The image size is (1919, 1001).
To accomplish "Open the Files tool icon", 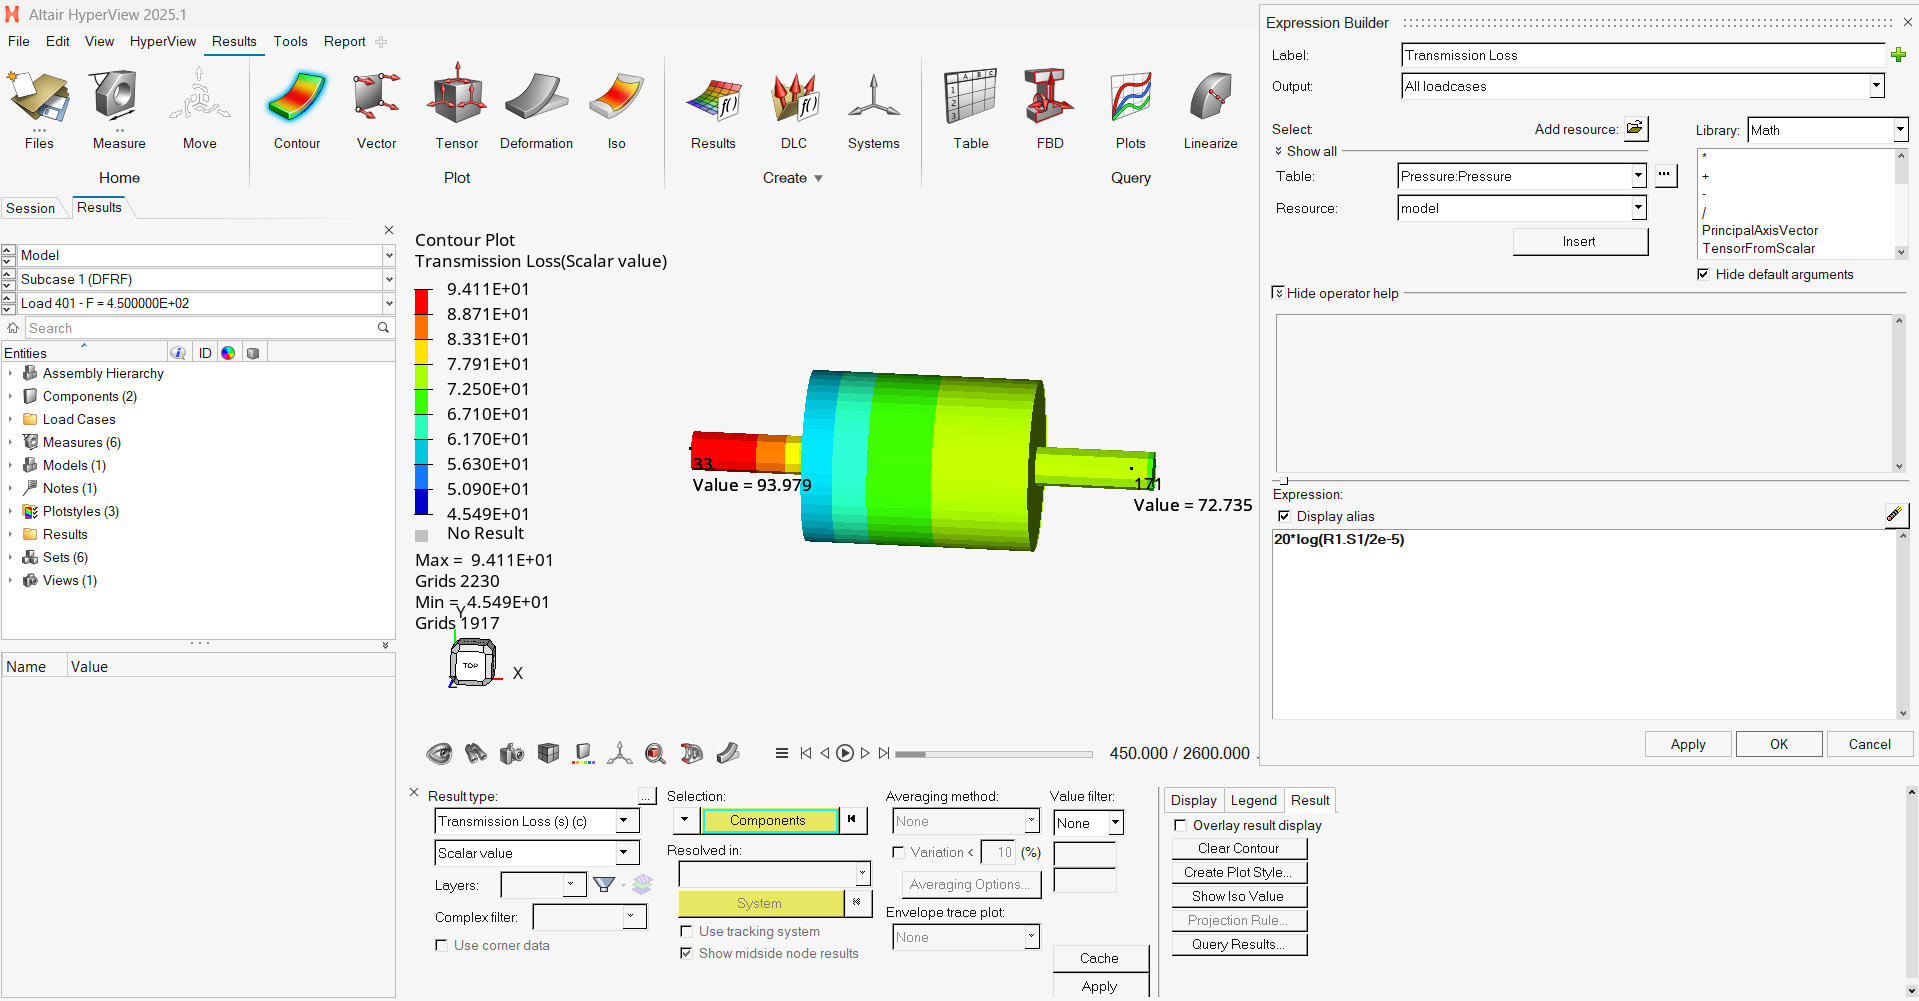I will click(39, 98).
